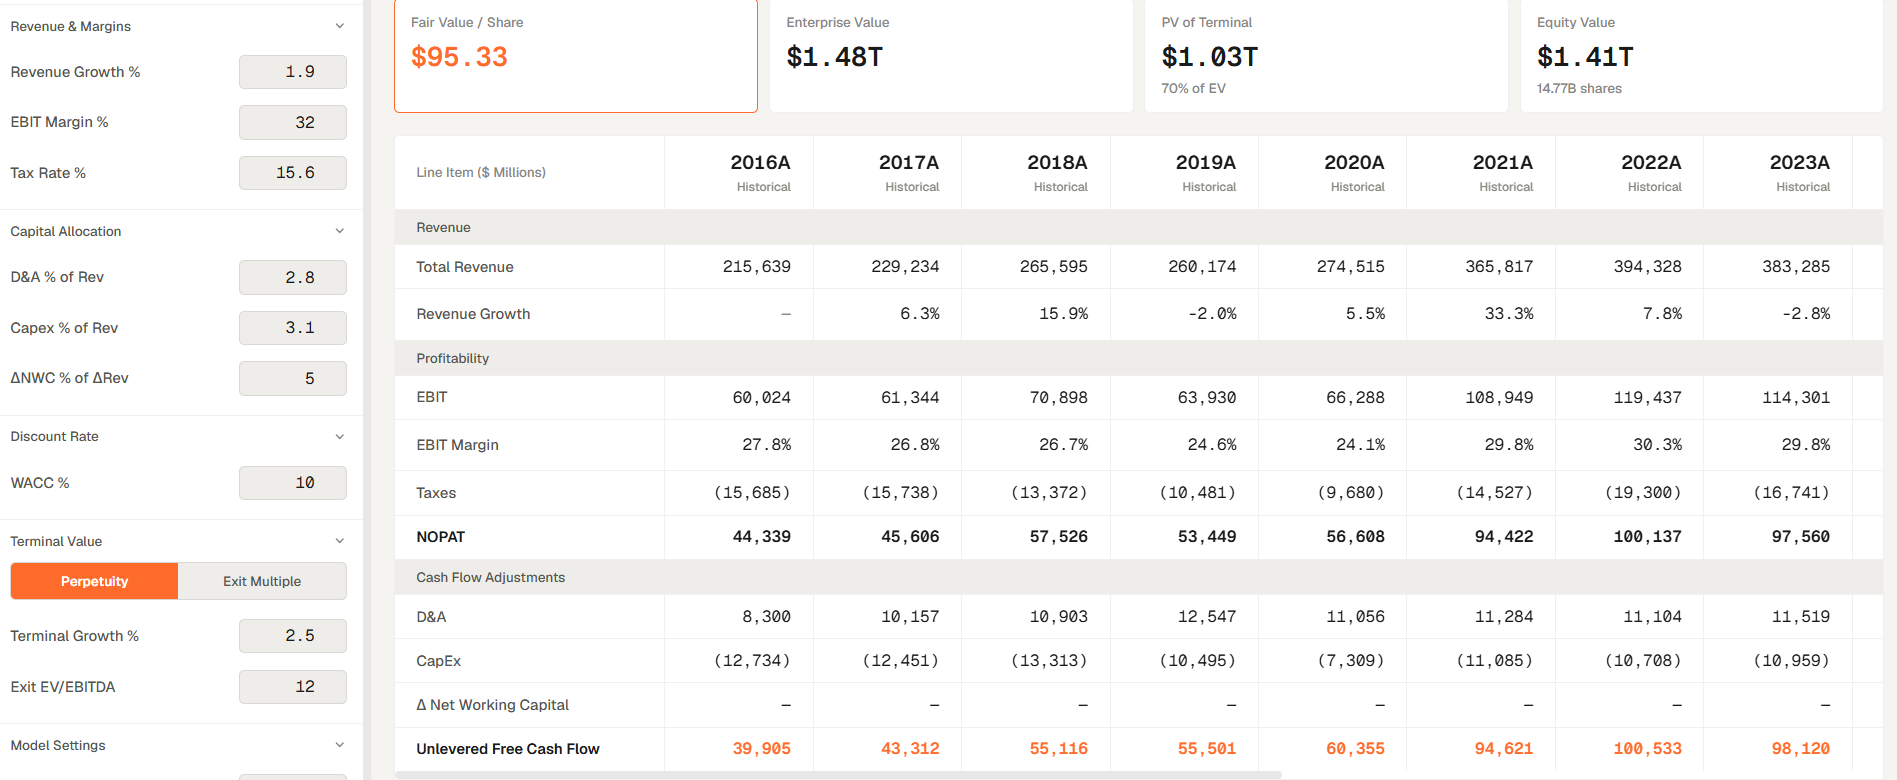Collapse the Terminal Value section chevron
This screenshot has width=1897, height=780.
(x=340, y=541)
